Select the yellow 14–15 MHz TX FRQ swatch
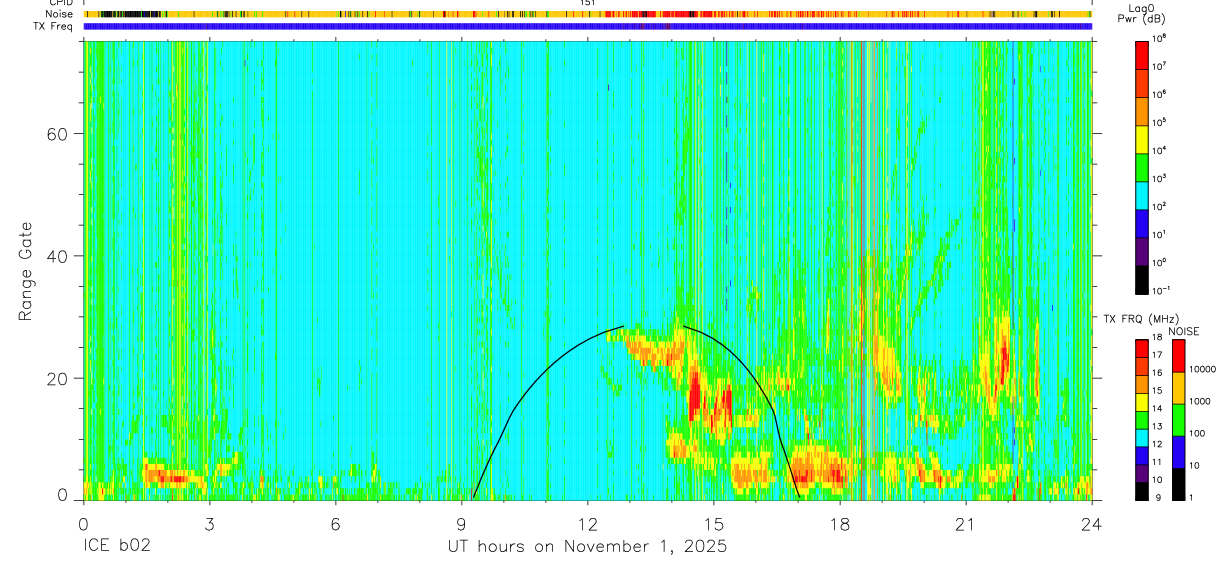This screenshot has height=567, width=1228. (1142, 402)
